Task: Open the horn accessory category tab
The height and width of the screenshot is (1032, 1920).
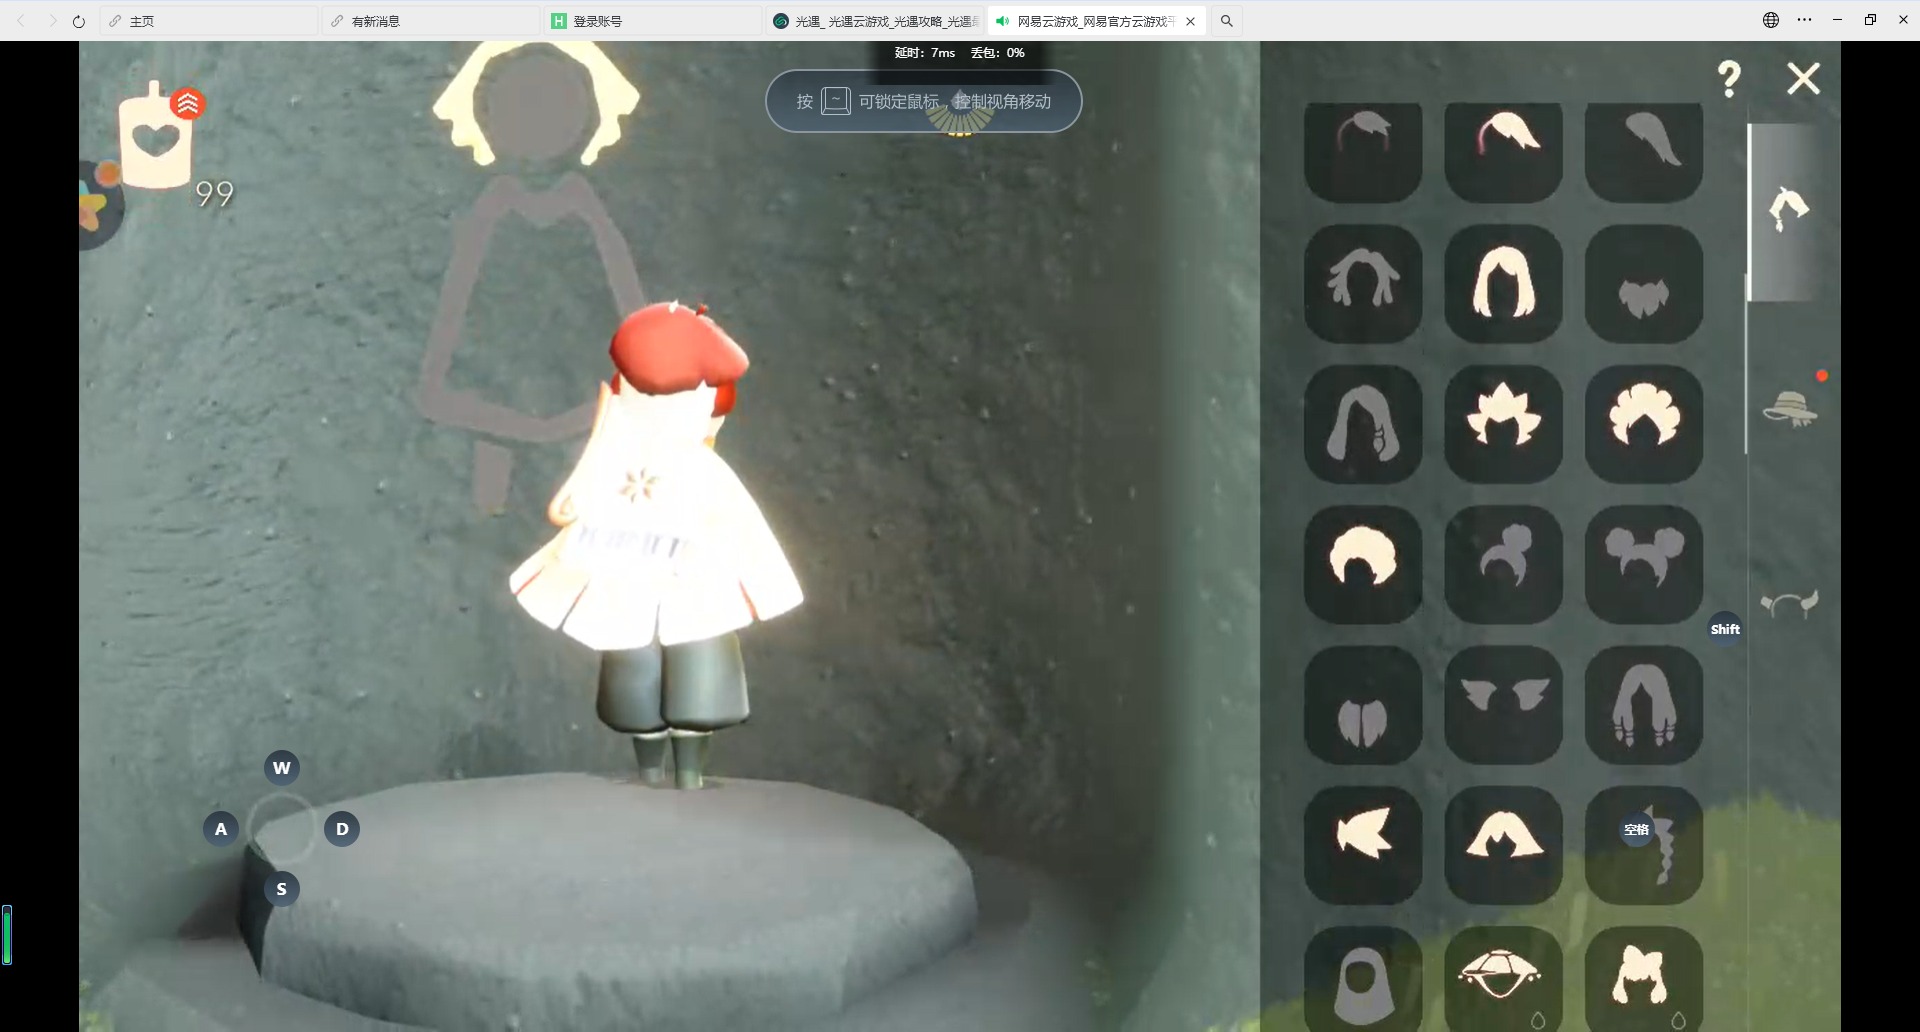Action: [x=1789, y=604]
